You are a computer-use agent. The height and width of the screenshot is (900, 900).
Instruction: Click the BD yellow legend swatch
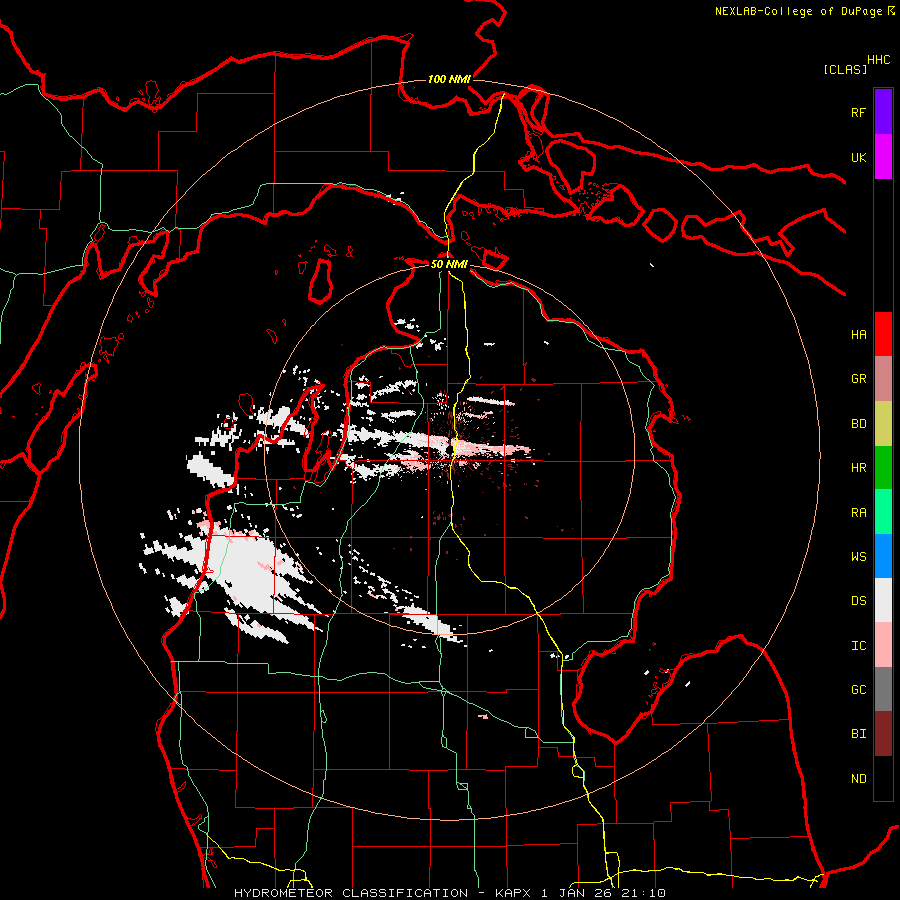tap(883, 424)
